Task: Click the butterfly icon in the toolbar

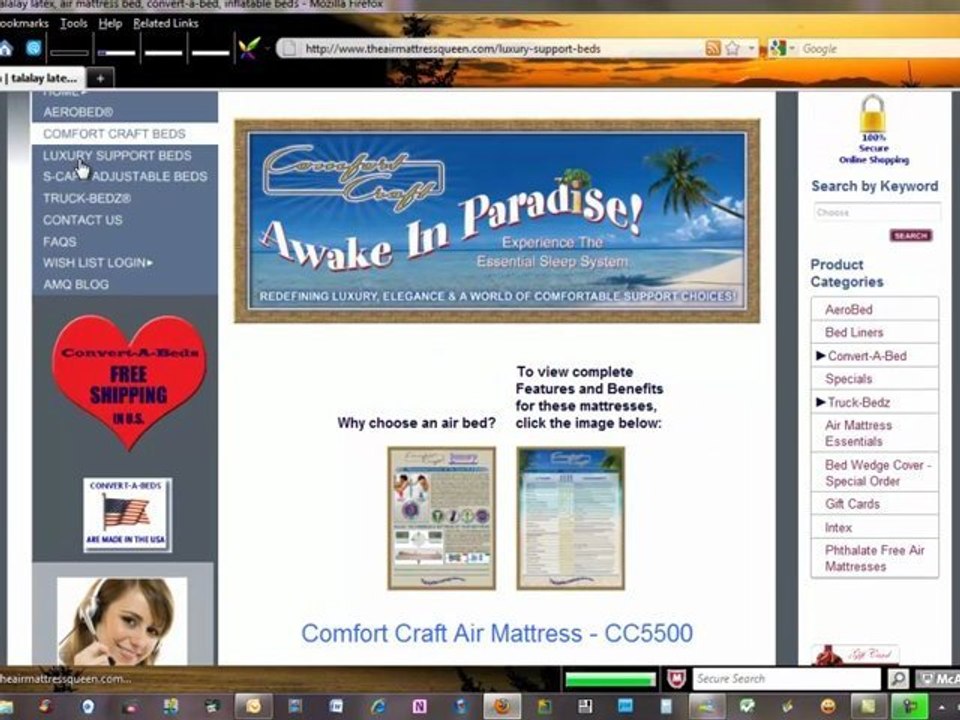Action: coord(249,48)
